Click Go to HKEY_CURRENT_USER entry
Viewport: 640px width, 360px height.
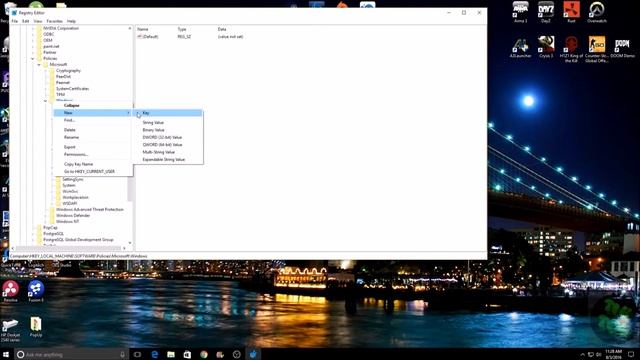click(93, 171)
